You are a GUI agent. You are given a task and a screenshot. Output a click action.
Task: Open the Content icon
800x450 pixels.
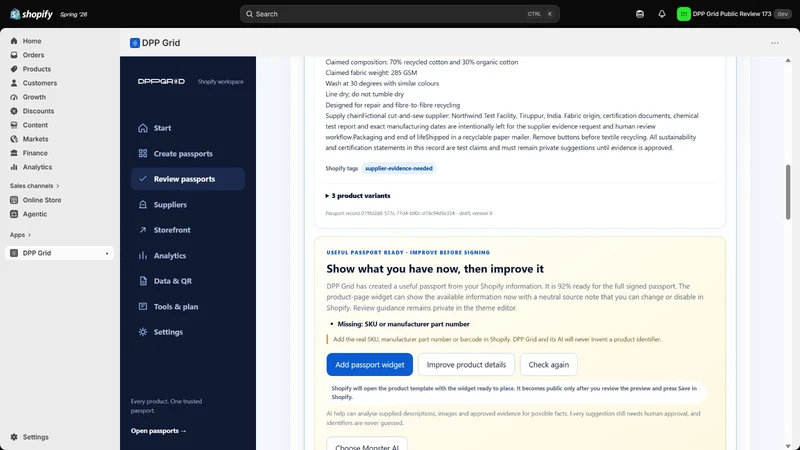14,124
